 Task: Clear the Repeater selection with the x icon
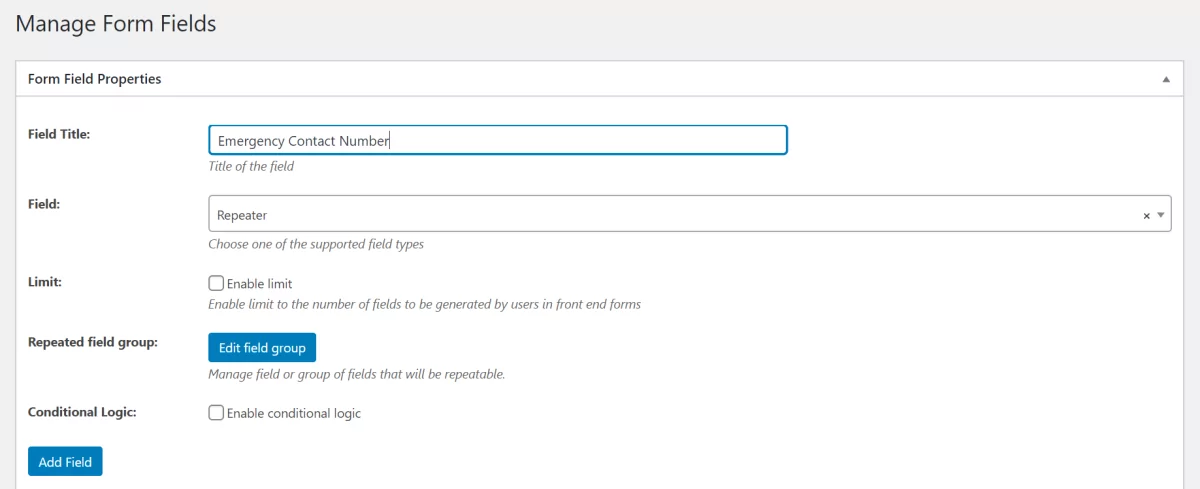pyautogui.click(x=1146, y=215)
